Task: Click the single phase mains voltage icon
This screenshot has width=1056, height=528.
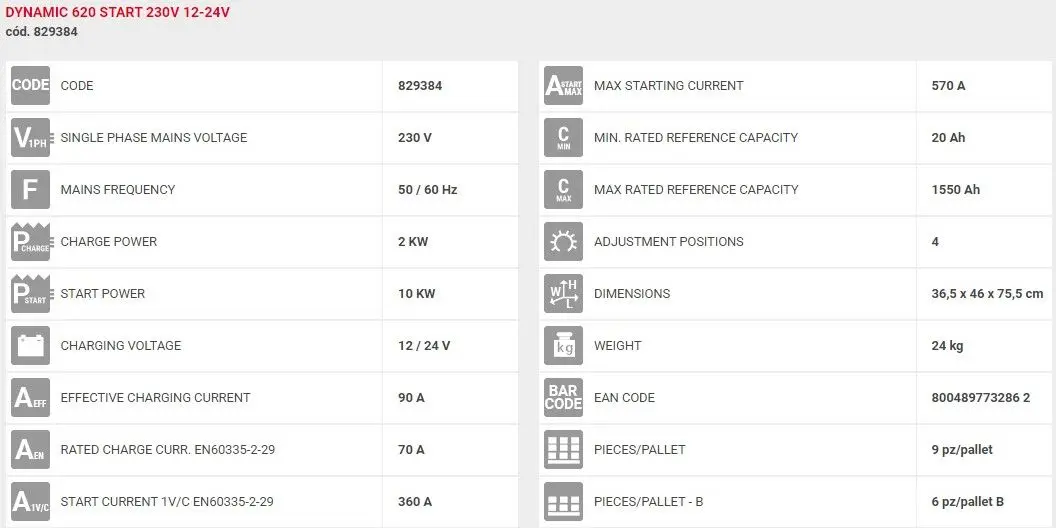Action: point(30,137)
